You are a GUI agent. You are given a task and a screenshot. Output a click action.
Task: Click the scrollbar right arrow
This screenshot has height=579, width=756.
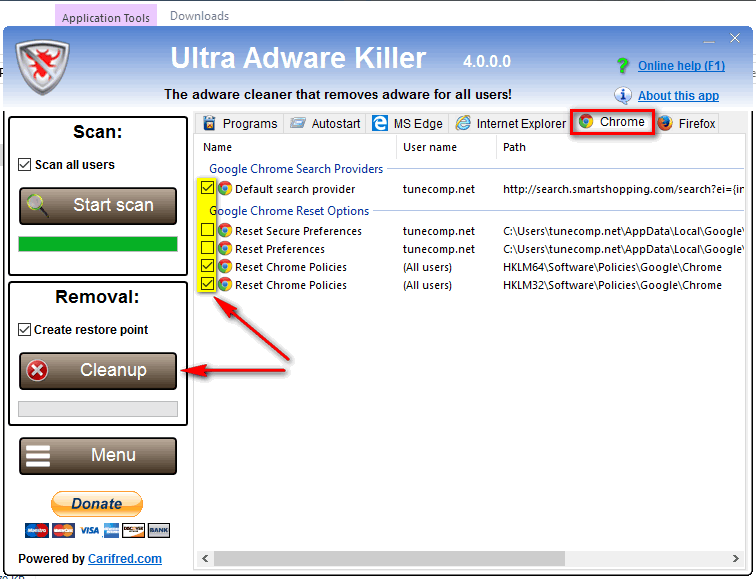(736, 558)
